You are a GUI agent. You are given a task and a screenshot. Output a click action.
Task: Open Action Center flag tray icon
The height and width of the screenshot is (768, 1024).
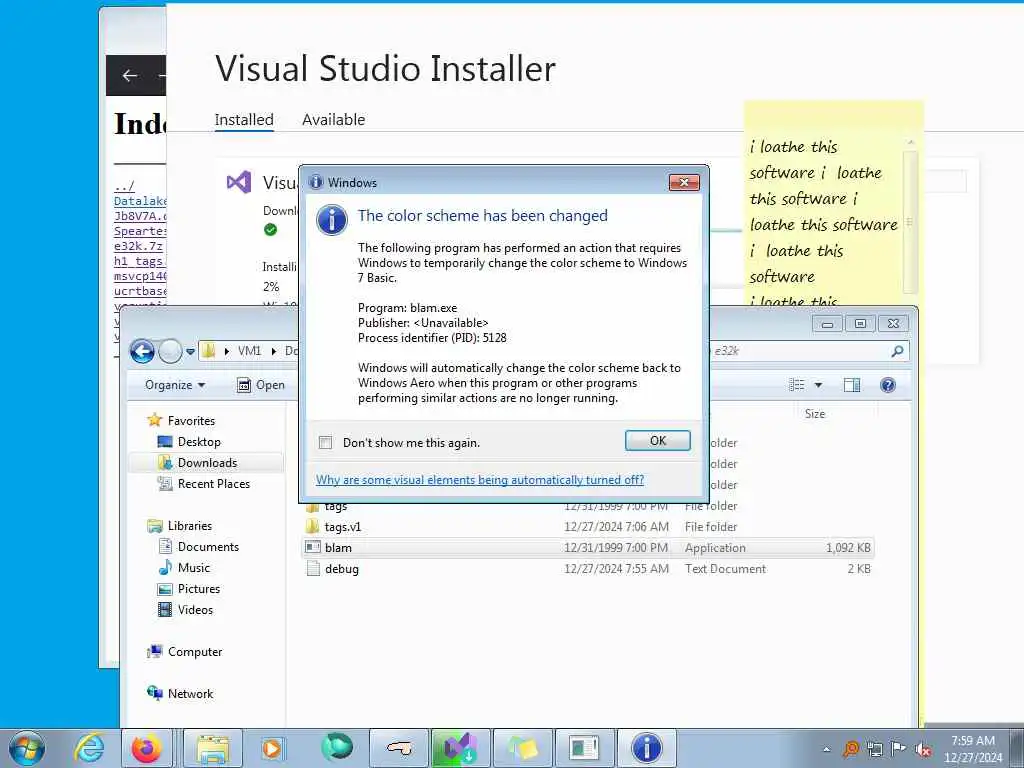pyautogui.click(x=899, y=749)
